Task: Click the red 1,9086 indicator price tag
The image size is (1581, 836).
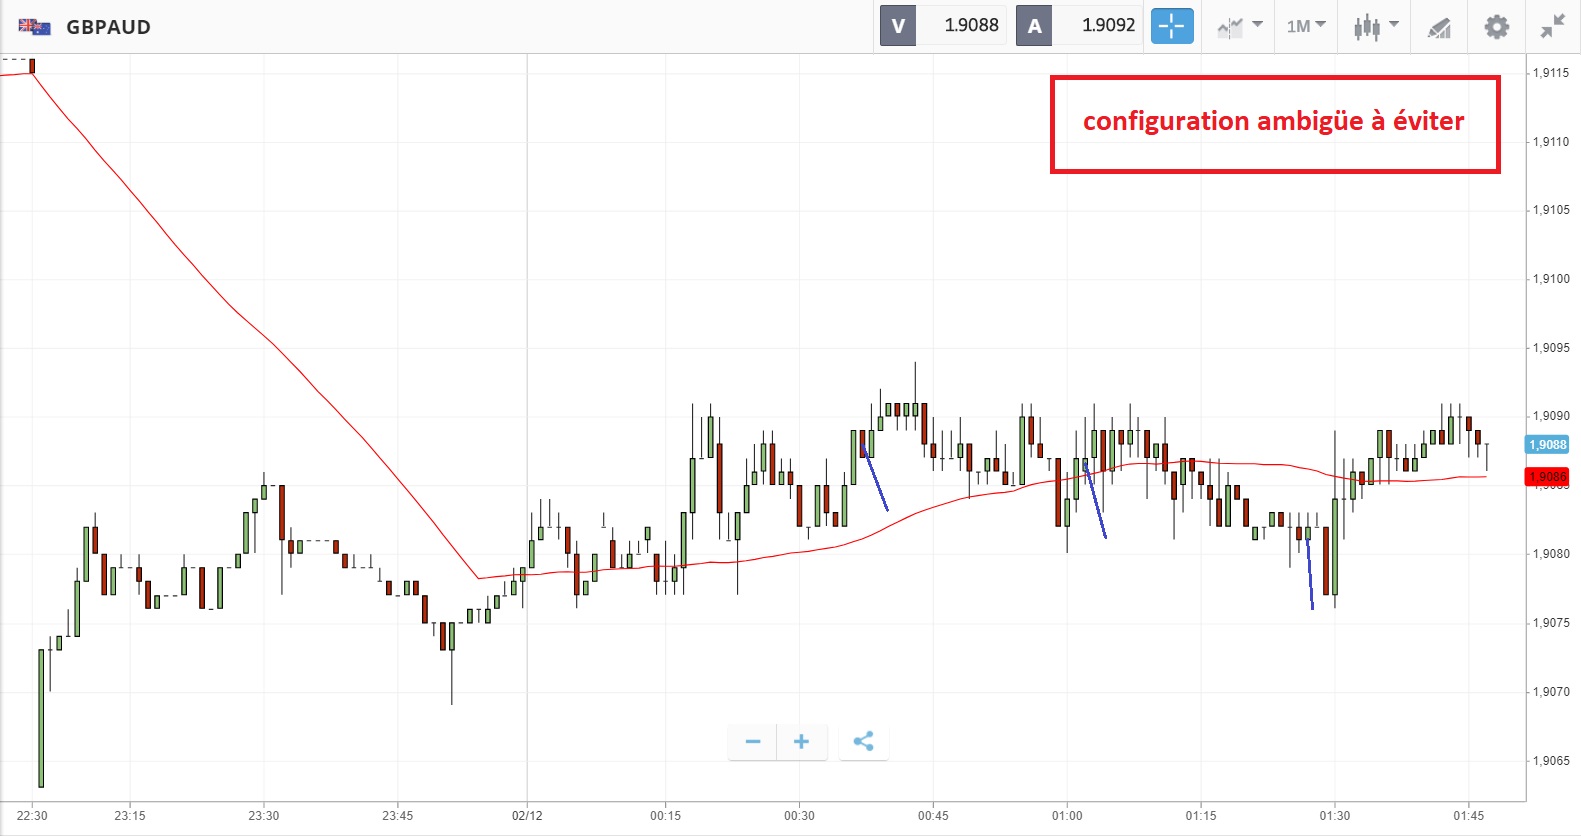Action: [1547, 477]
